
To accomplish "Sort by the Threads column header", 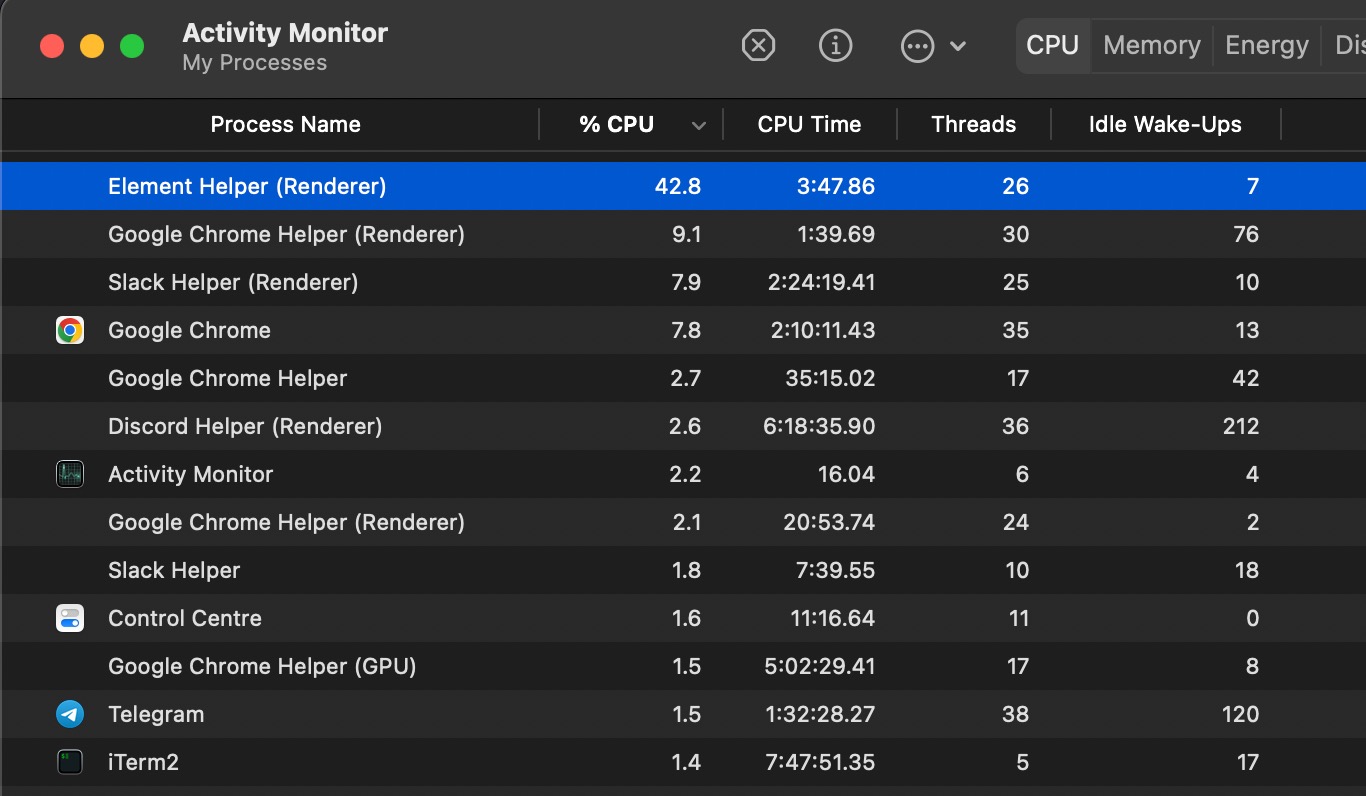I will [973, 125].
